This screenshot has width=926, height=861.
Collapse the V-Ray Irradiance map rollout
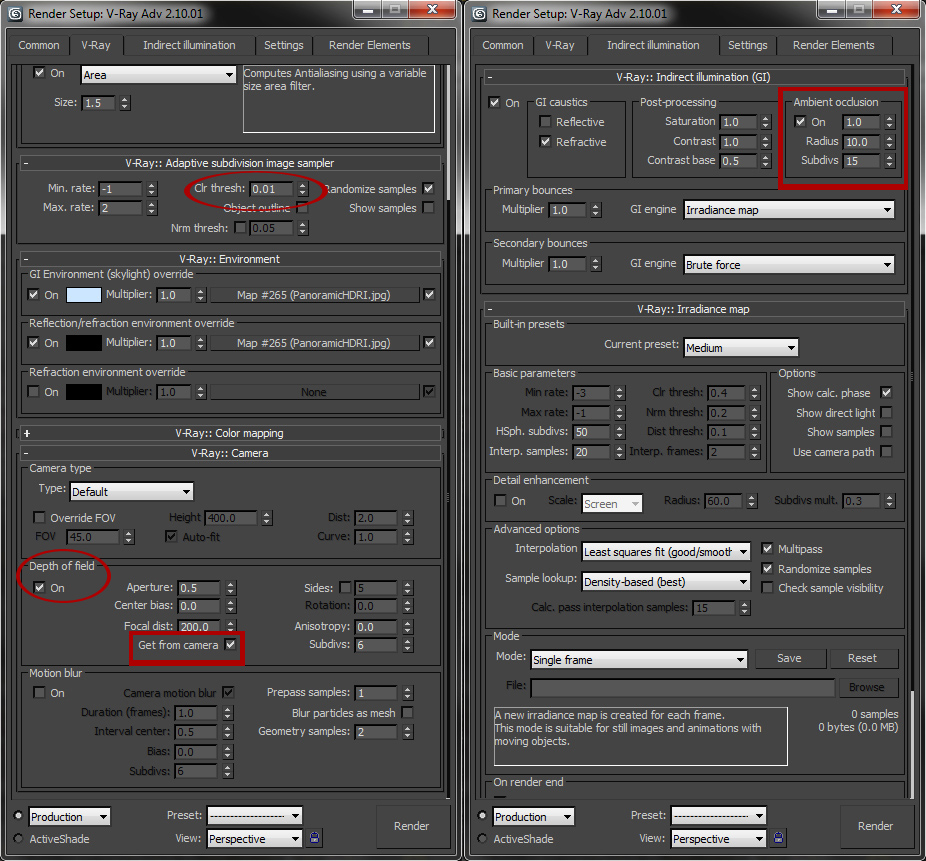[x=490, y=309]
